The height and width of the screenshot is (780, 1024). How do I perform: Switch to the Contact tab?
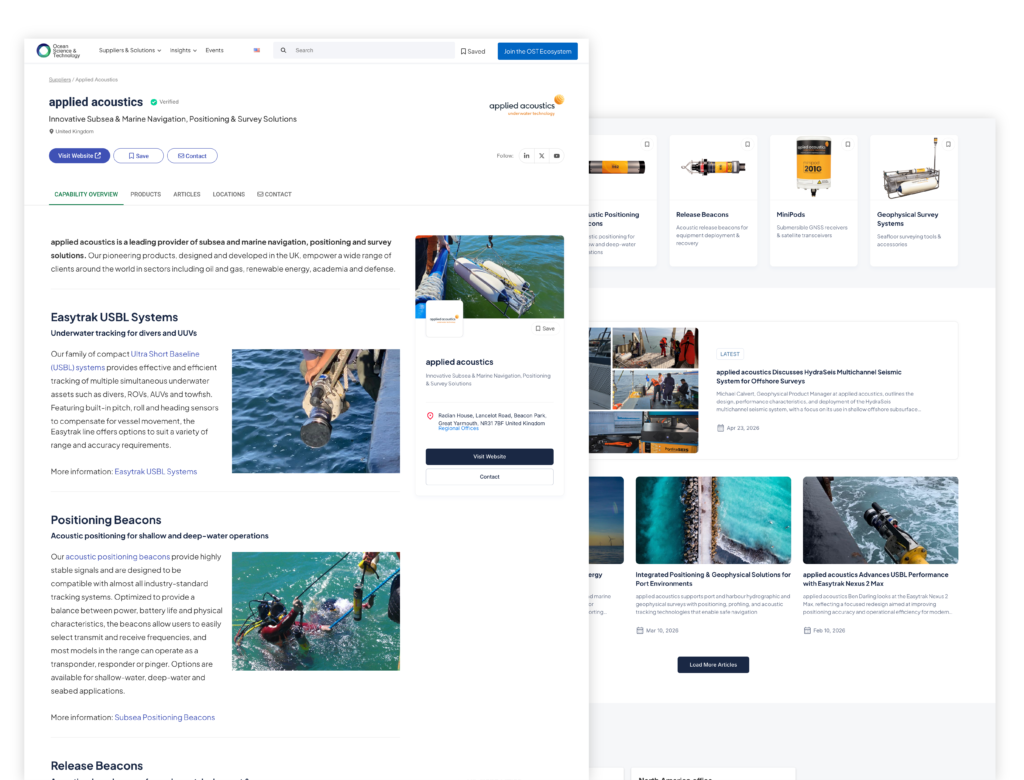coord(274,194)
